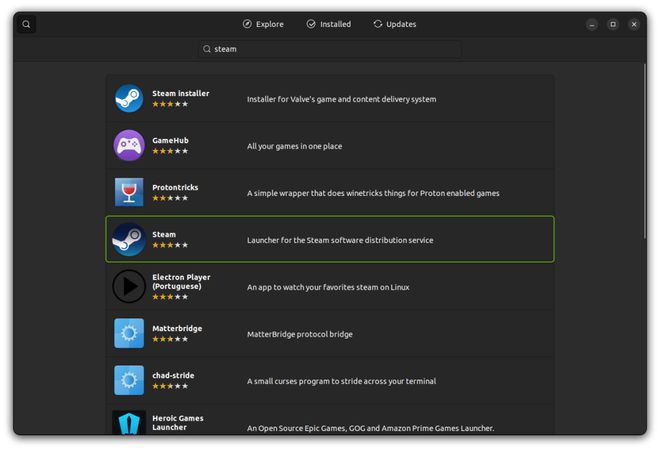Click the checkmark icon beside Installed
Image resolution: width=660 pixels, height=450 pixels.
(311, 24)
